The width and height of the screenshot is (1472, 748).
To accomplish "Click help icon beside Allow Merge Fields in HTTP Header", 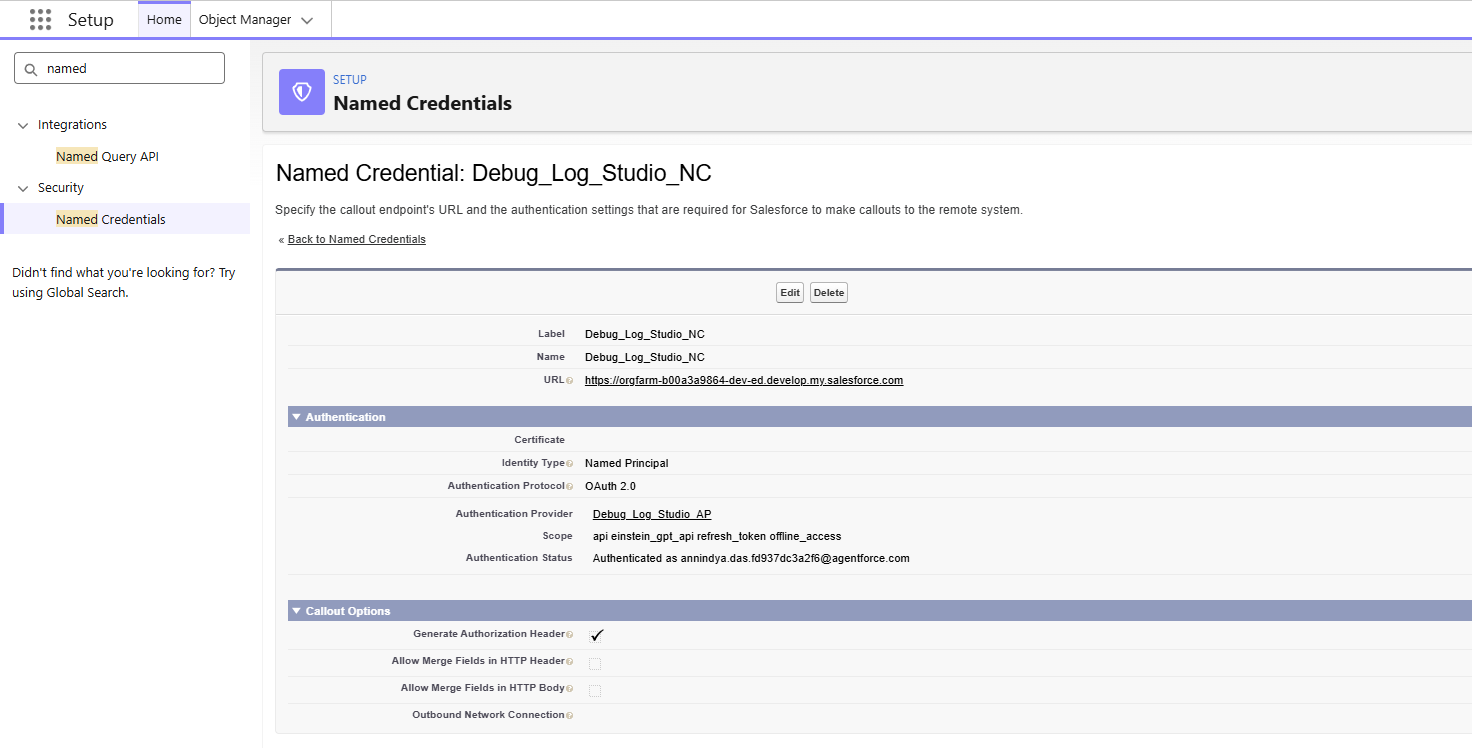I will [x=569, y=662].
